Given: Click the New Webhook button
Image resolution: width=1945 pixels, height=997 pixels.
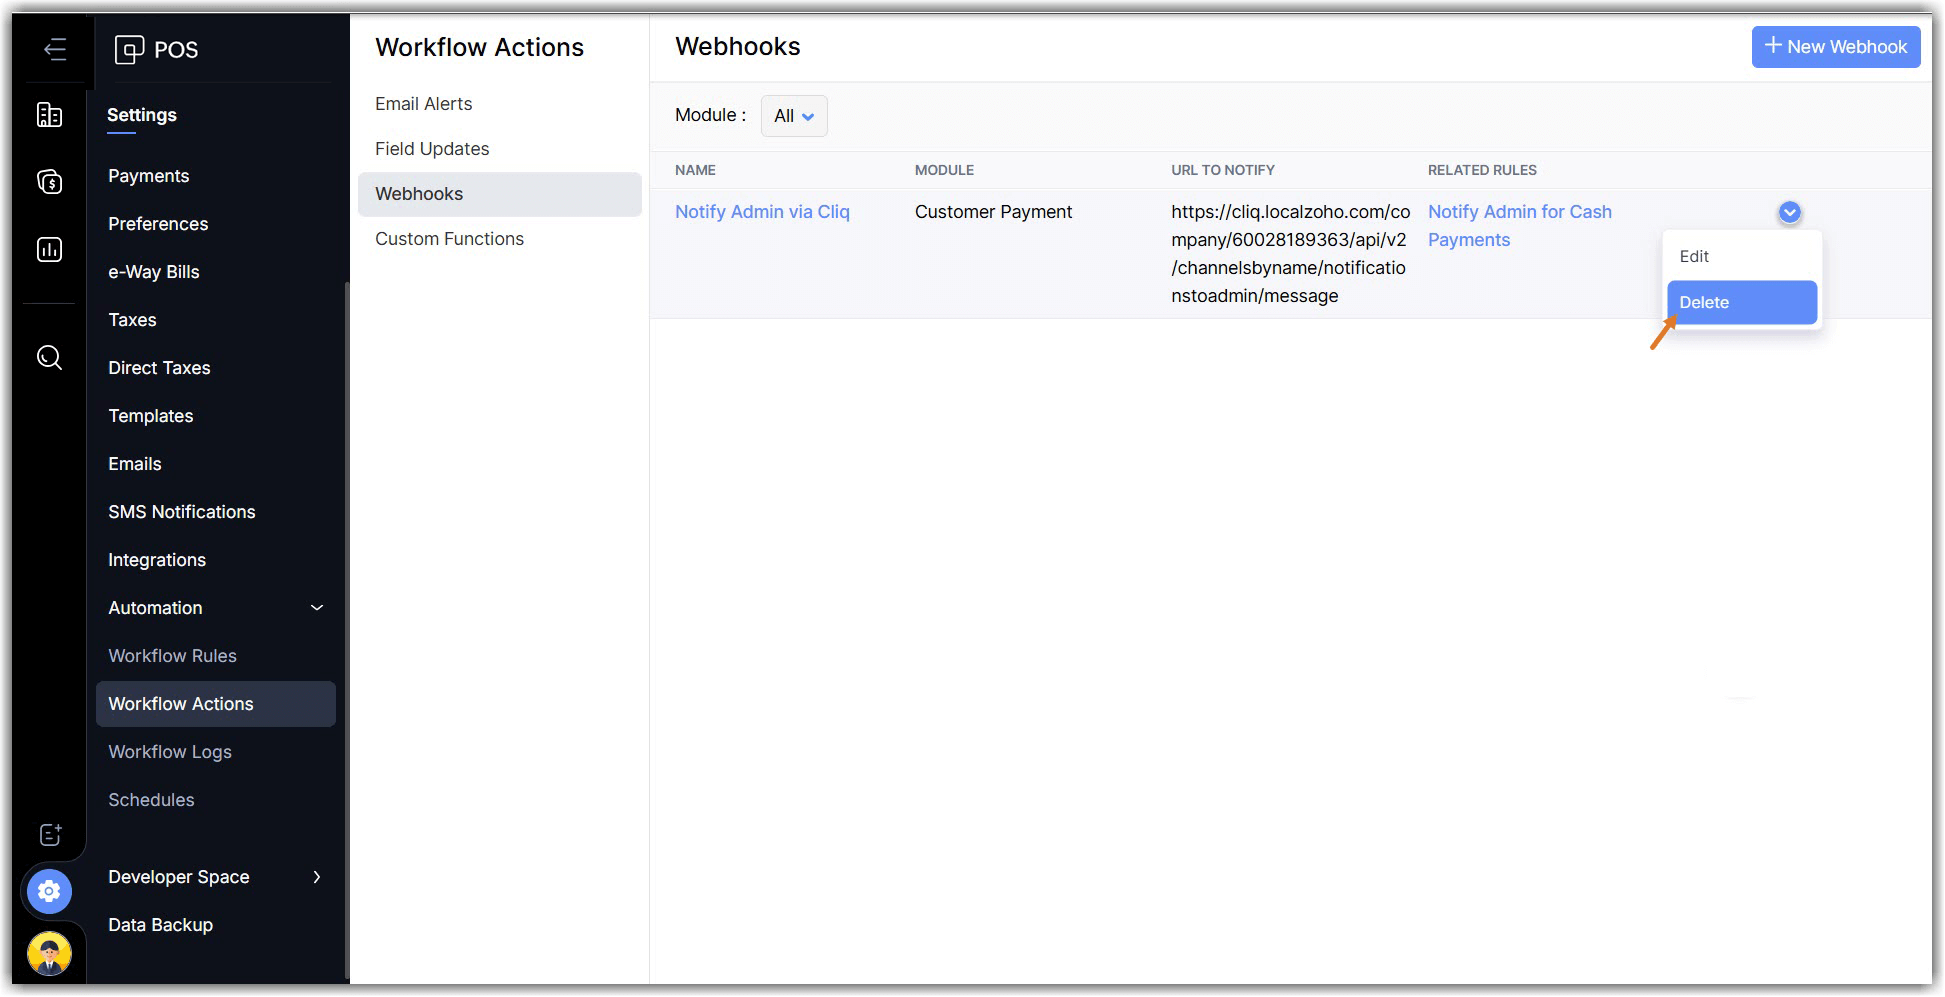Looking at the screenshot, I should (x=1835, y=47).
